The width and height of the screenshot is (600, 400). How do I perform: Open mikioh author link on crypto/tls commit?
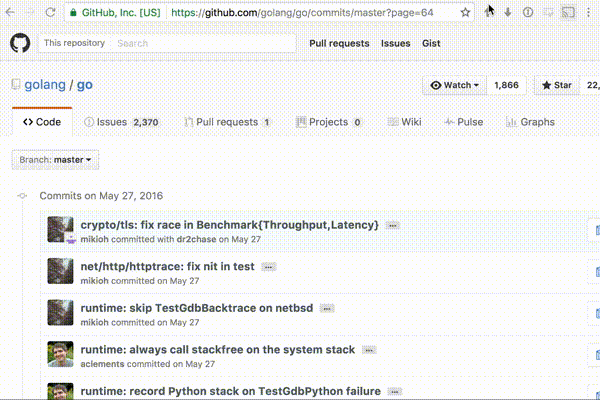coord(95,239)
